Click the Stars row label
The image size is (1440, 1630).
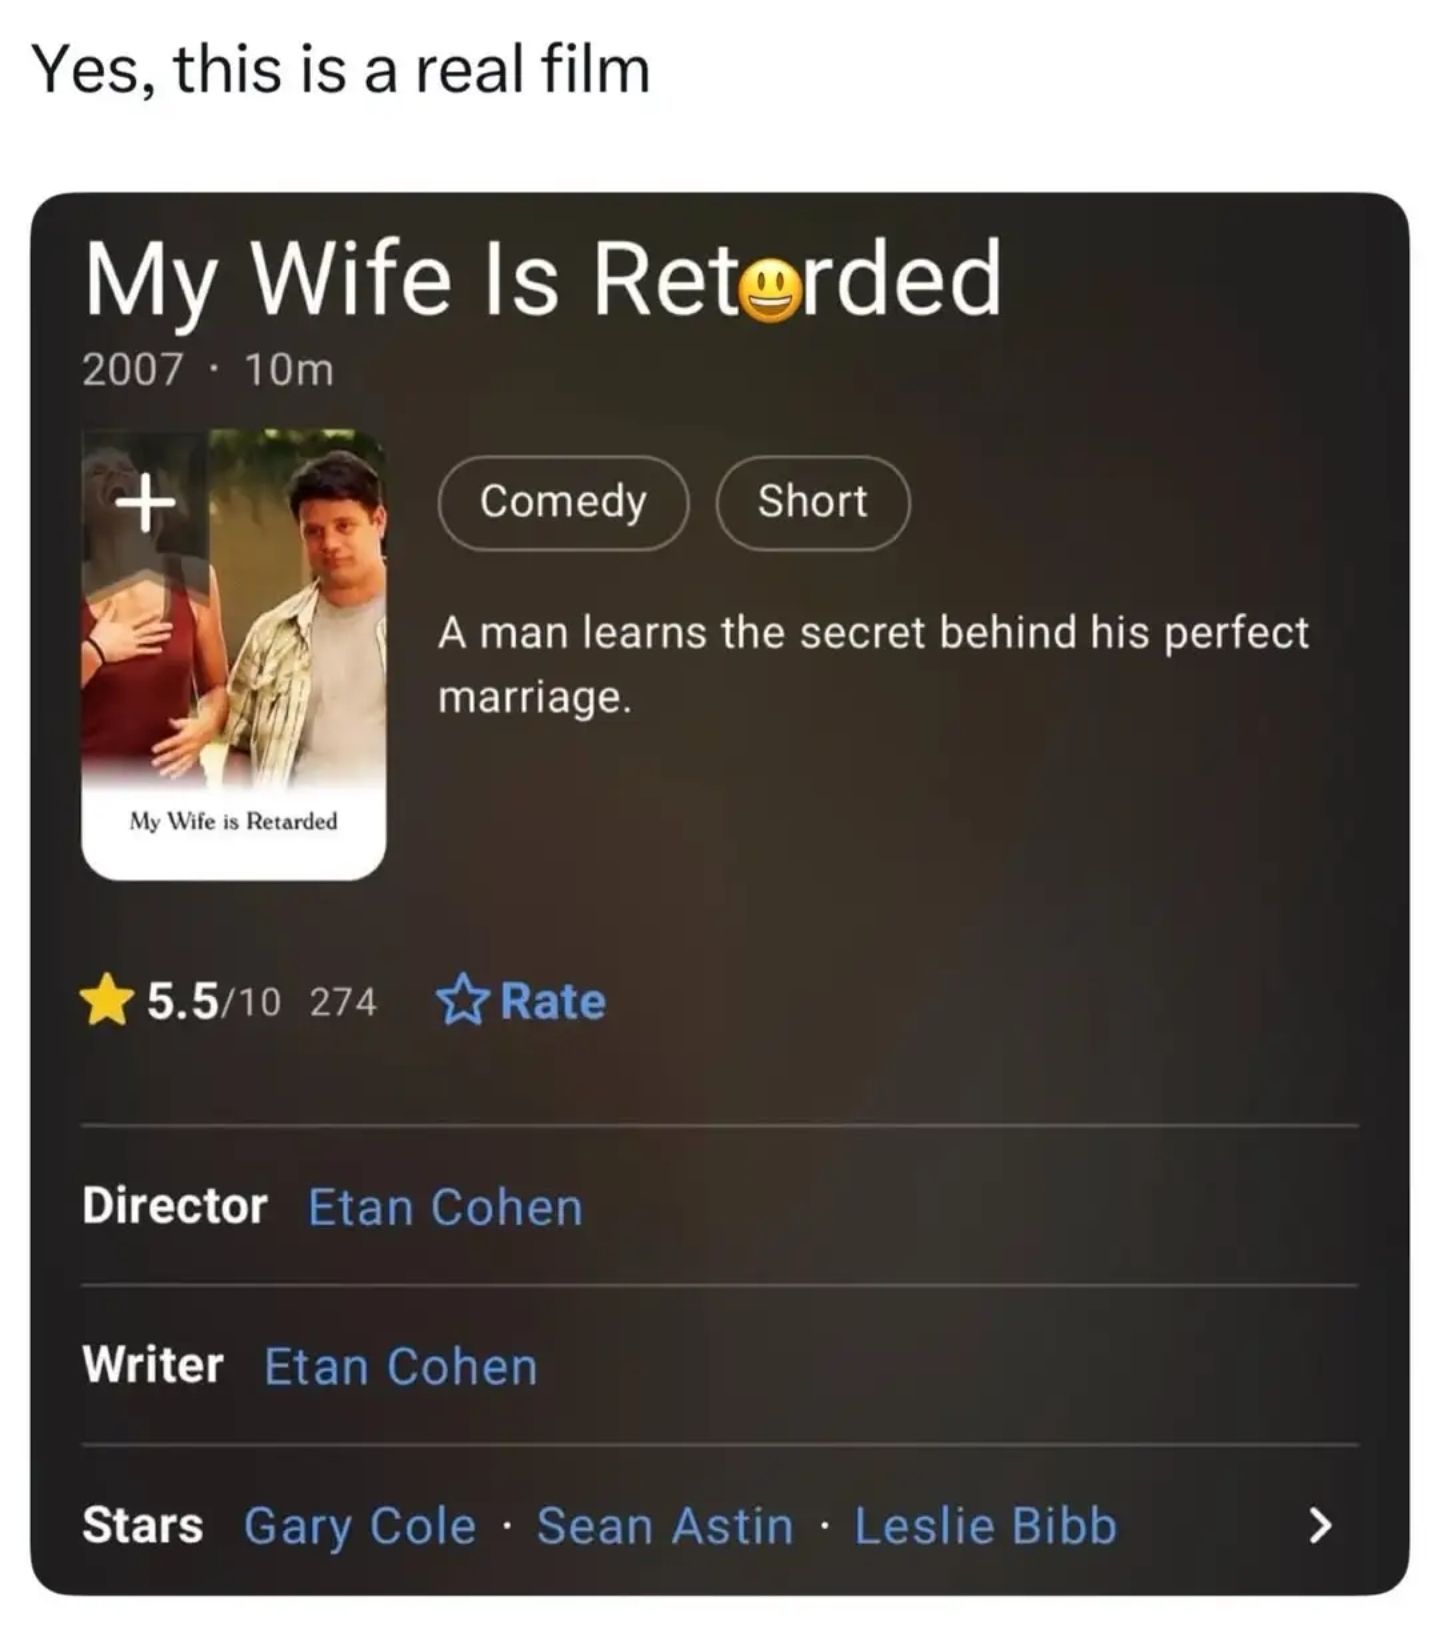(142, 1526)
